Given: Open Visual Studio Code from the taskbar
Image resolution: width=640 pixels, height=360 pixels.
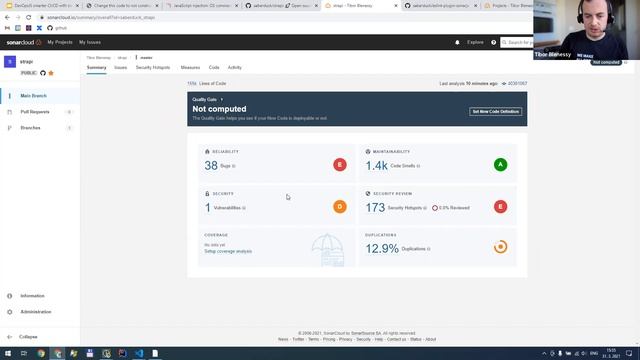Looking at the screenshot, I should pos(139,353).
